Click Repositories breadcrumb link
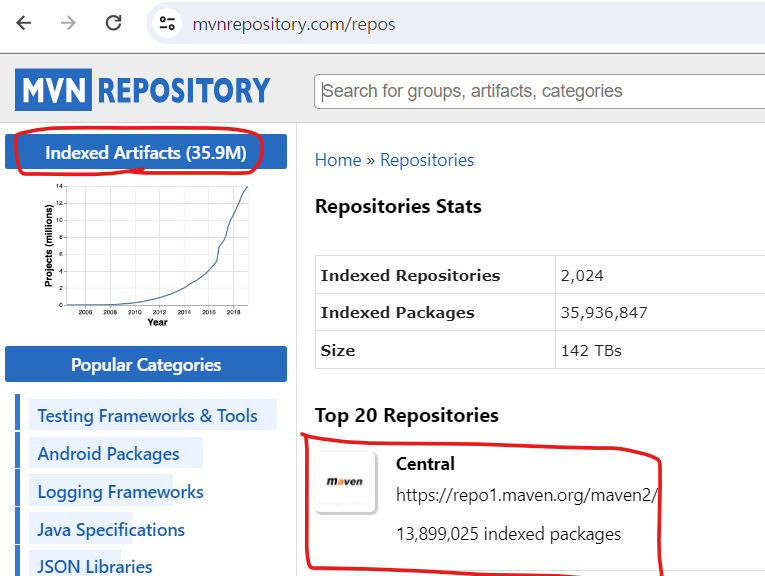The width and height of the screenshot is (765, 576). 427,160
